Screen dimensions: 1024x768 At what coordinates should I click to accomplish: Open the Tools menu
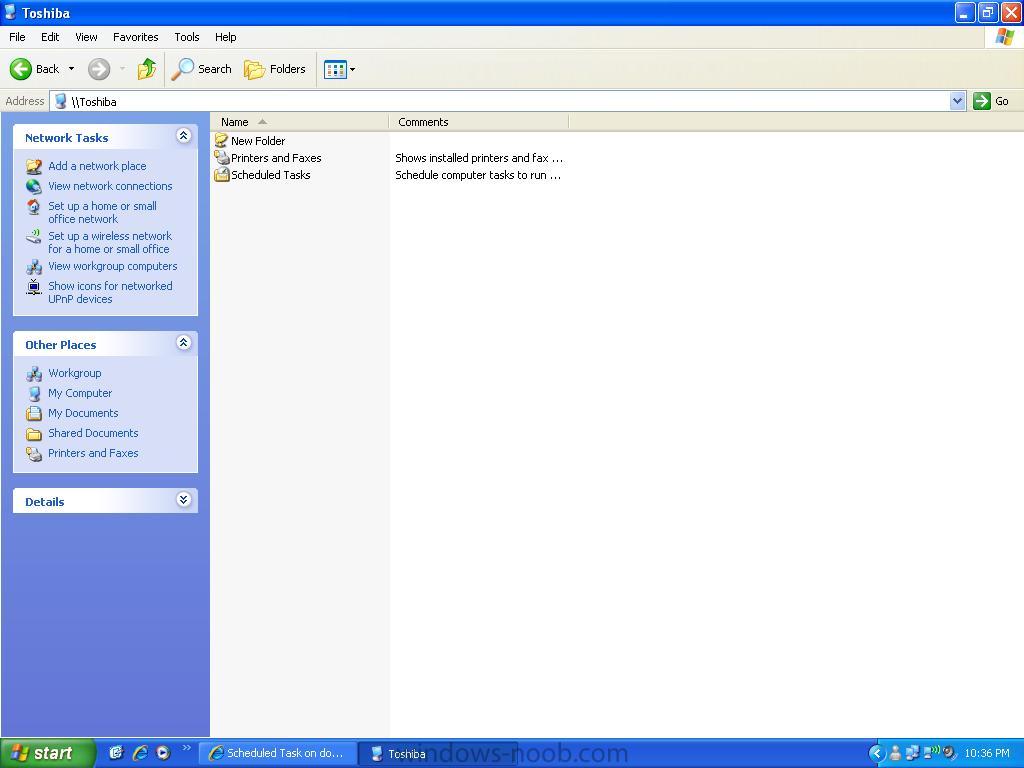(187, 37)
